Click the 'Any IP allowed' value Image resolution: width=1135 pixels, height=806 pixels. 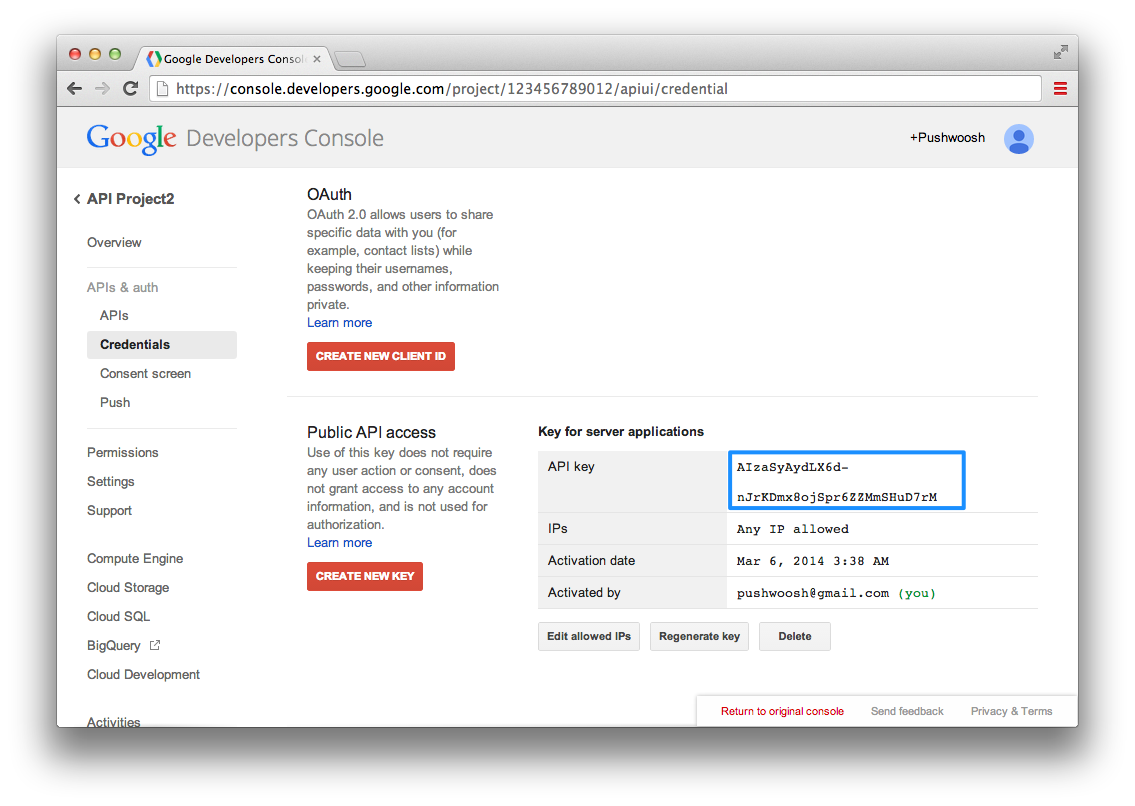[x=793, y=529]
